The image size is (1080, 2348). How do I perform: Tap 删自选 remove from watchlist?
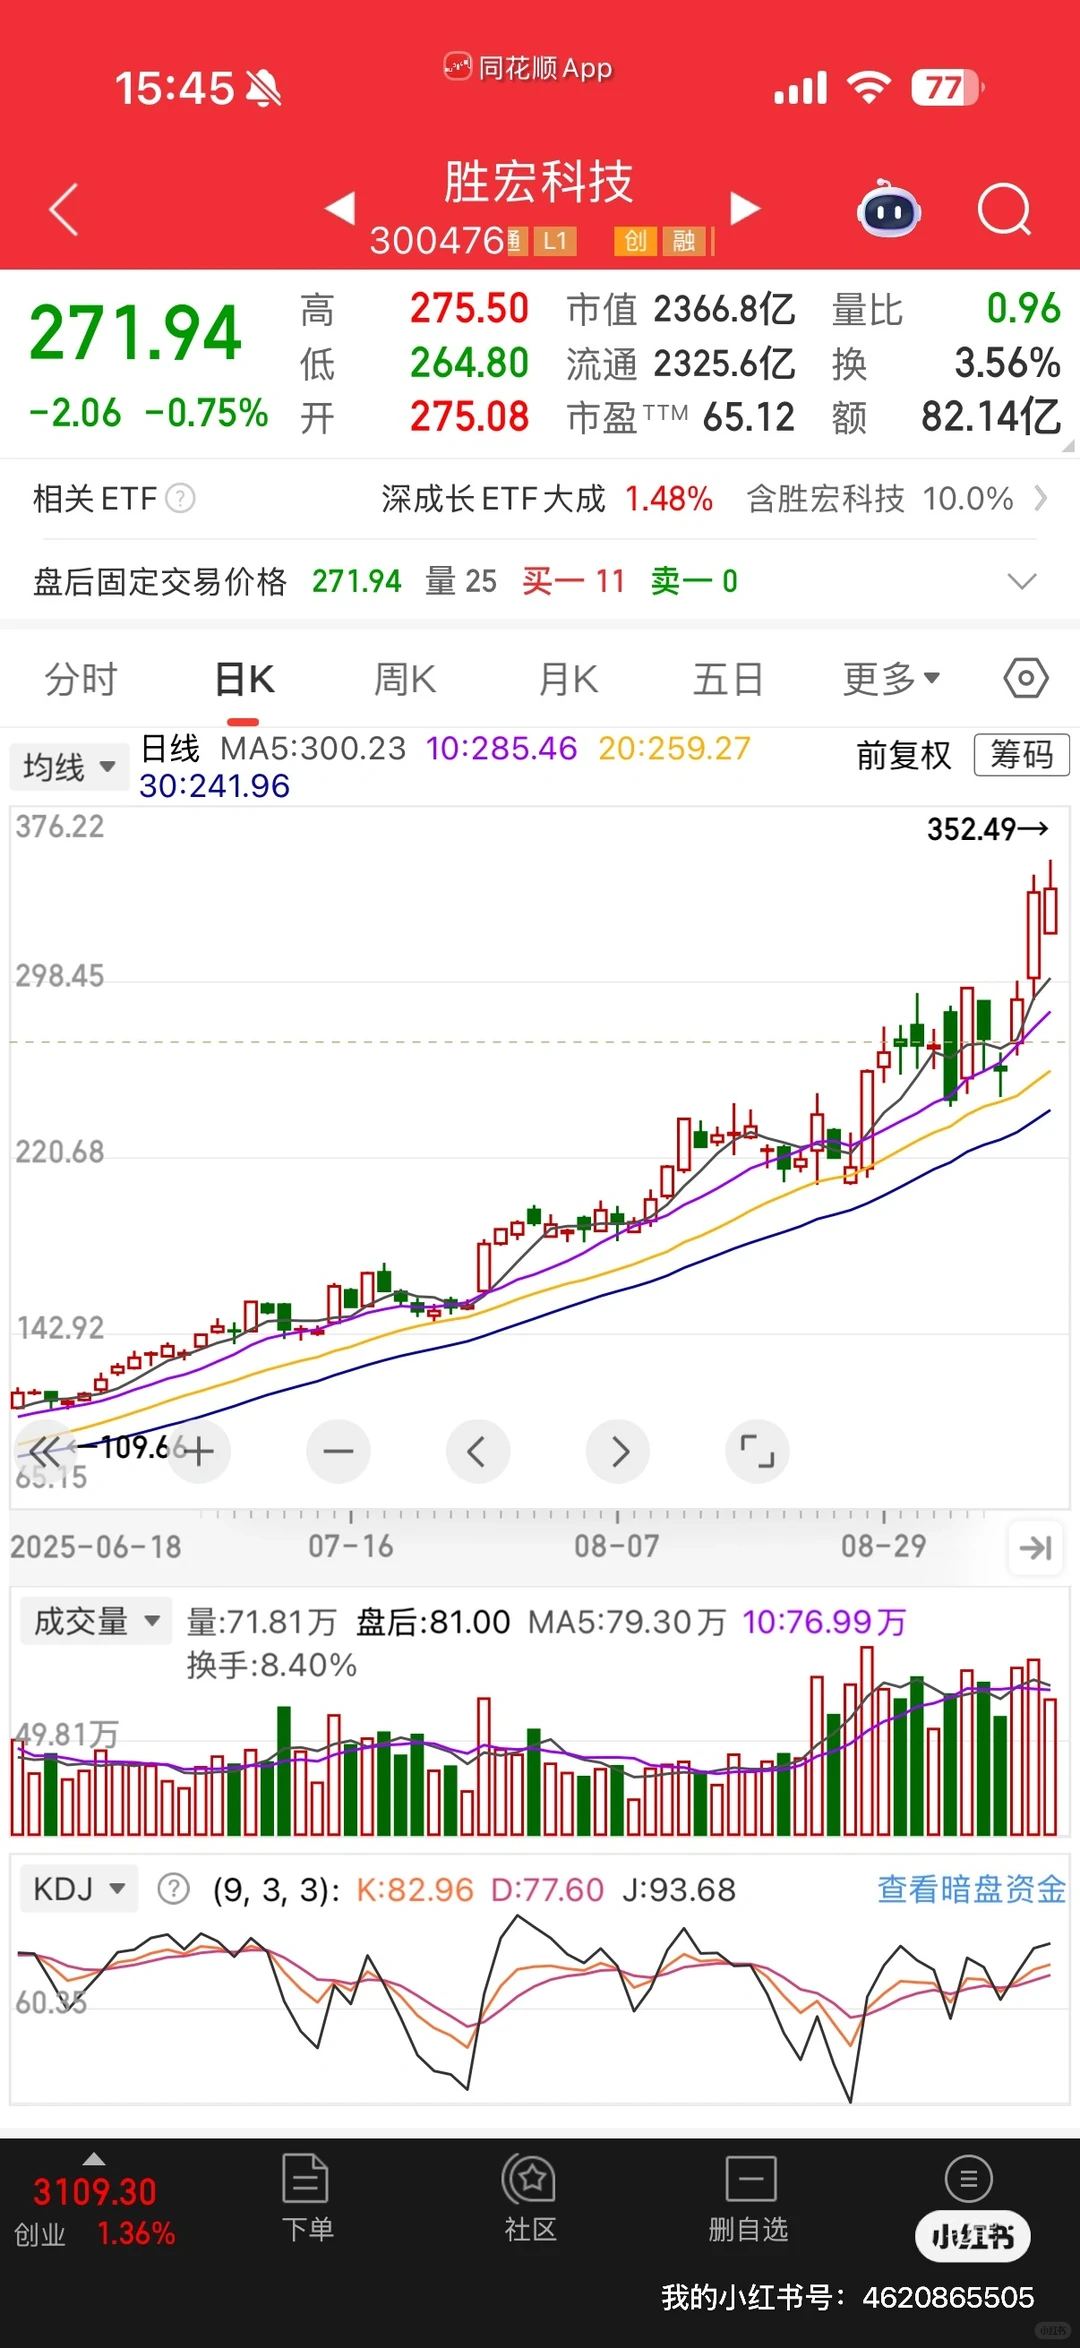[749, 2198]
